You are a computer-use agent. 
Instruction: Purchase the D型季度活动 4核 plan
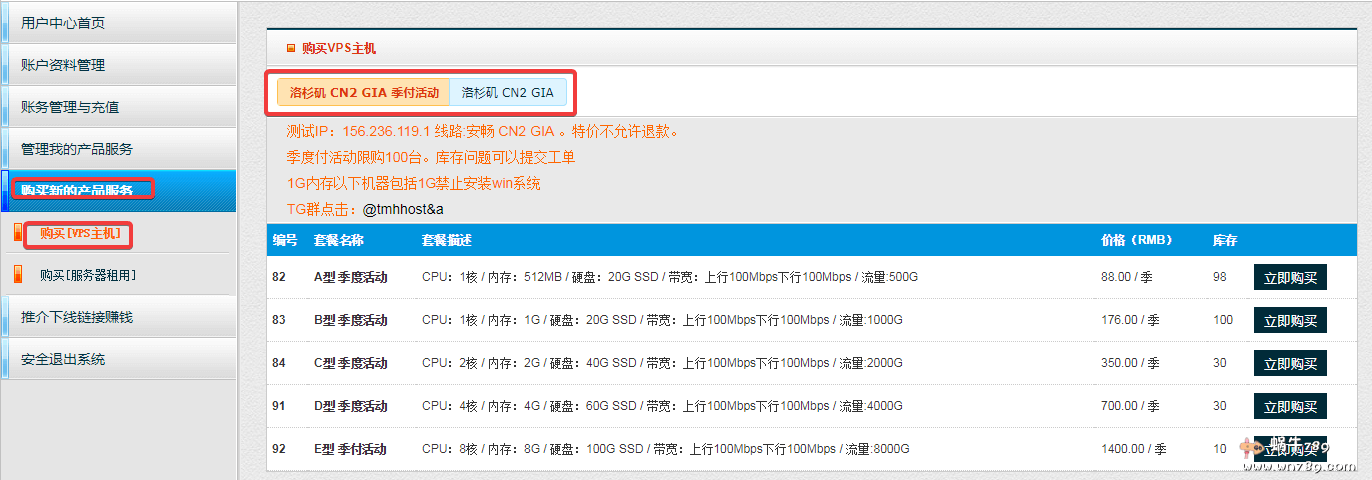[x=1290, y=406]
